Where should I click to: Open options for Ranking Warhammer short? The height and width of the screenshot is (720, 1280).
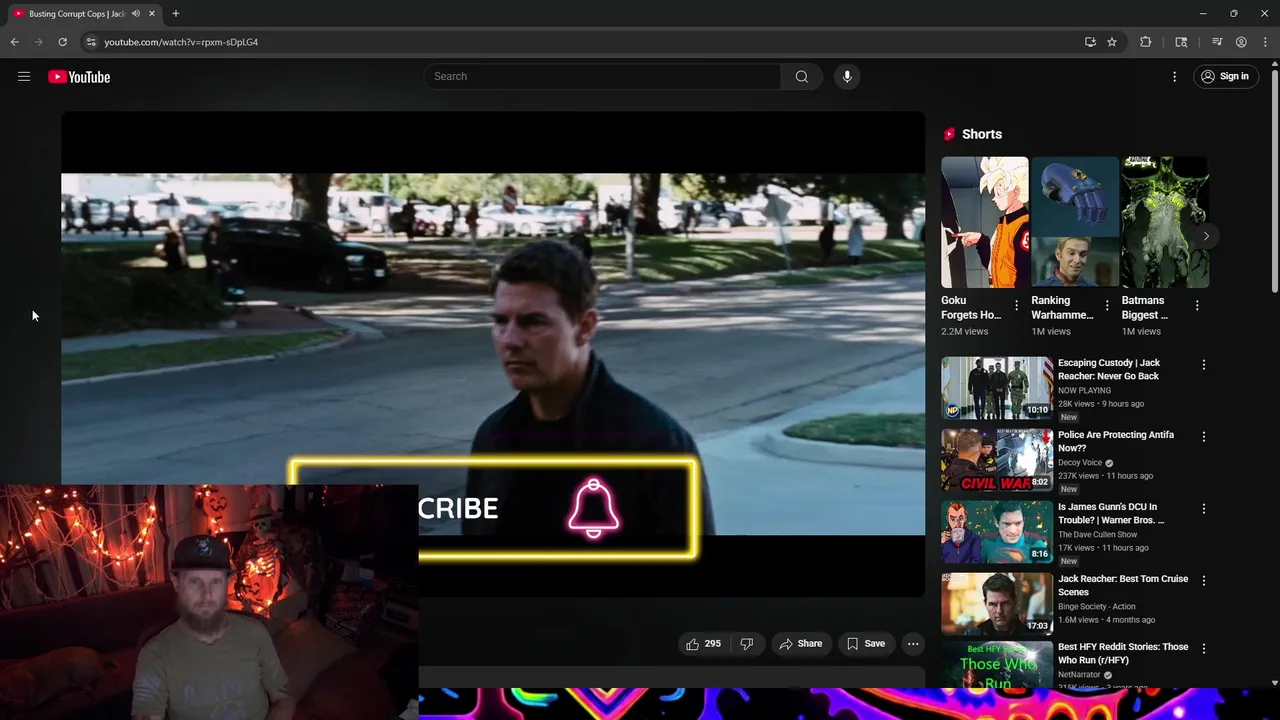1107,305
